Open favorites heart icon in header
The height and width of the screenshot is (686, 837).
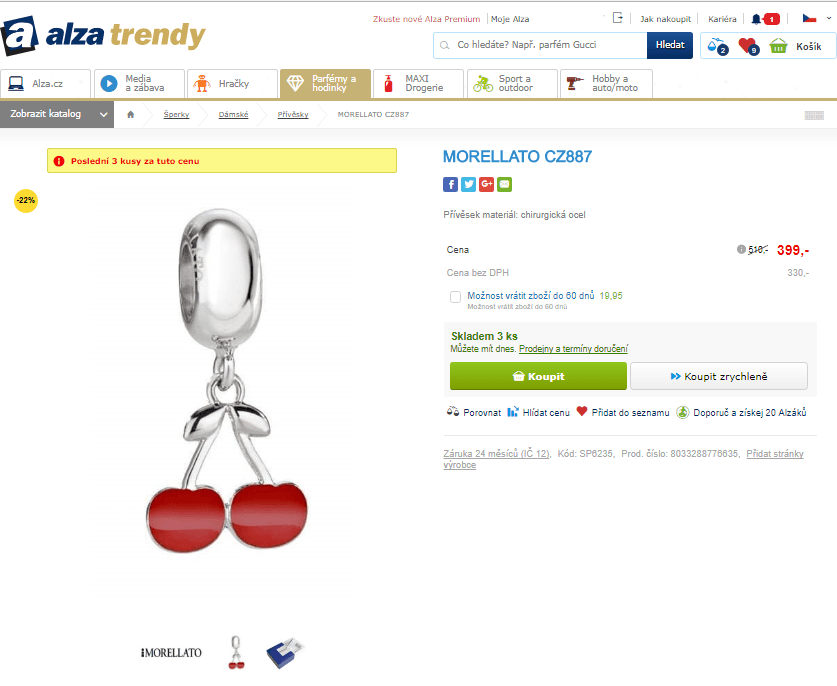tap(748, 46)
